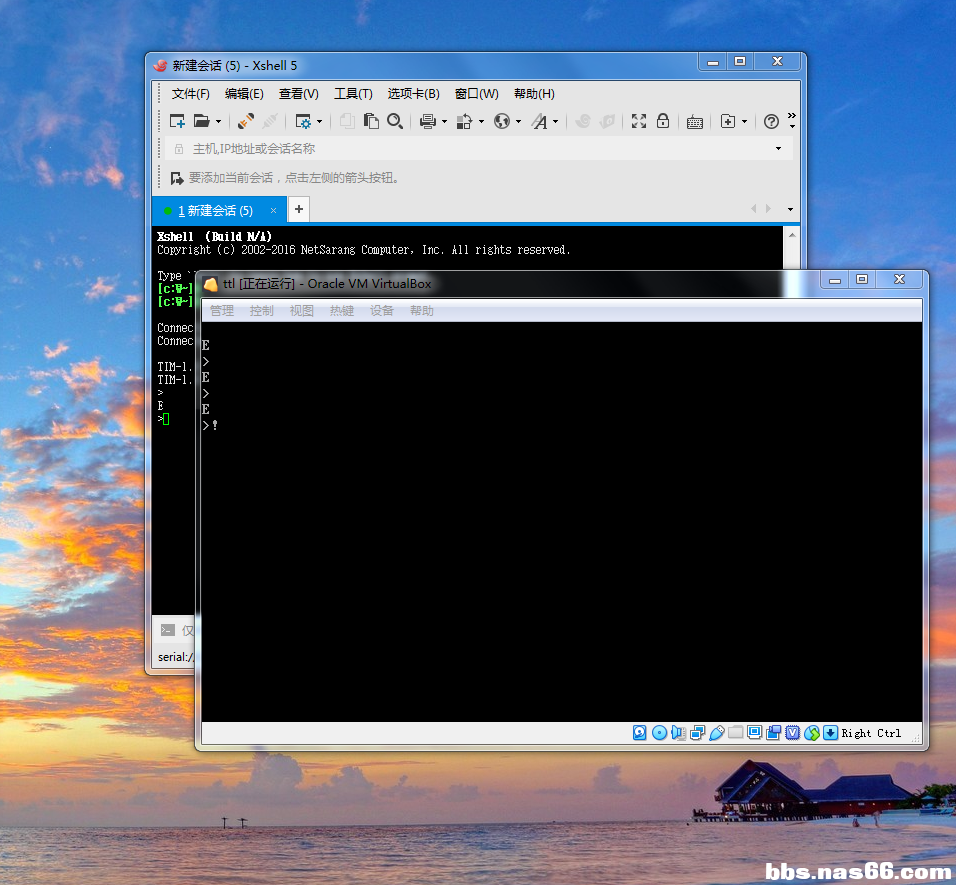This screenshot has width=956, height=885.
Task: Expand the Xshell toolbar overflow chevron
Action: [x=791, y=119]
